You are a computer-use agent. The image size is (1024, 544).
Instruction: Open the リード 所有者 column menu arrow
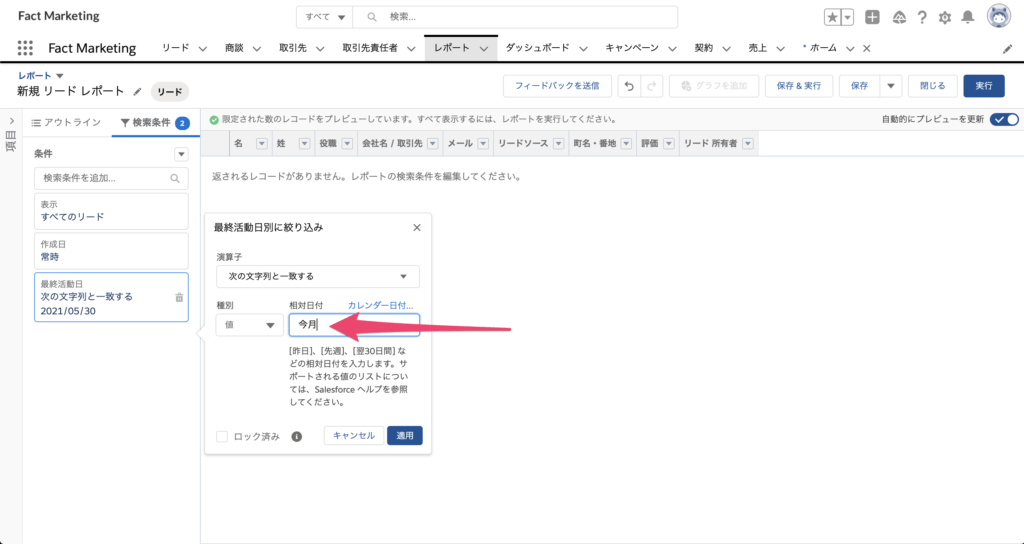(747, 144)
